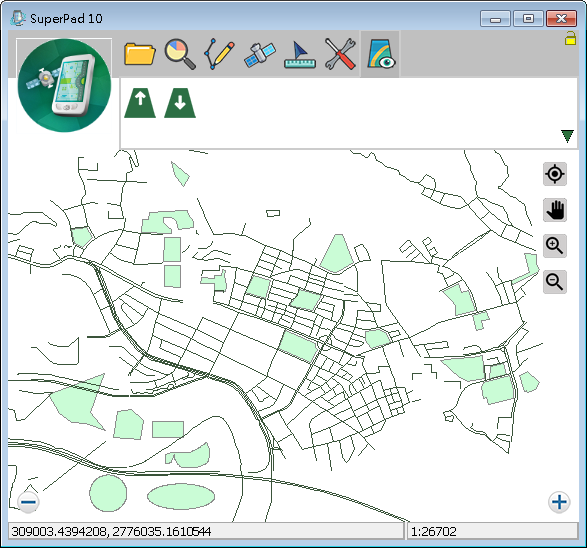Click the magnifier pie chart query icon
Image resolution: width=587 pixels, height=548 pixels.
(x=180, y=54)
